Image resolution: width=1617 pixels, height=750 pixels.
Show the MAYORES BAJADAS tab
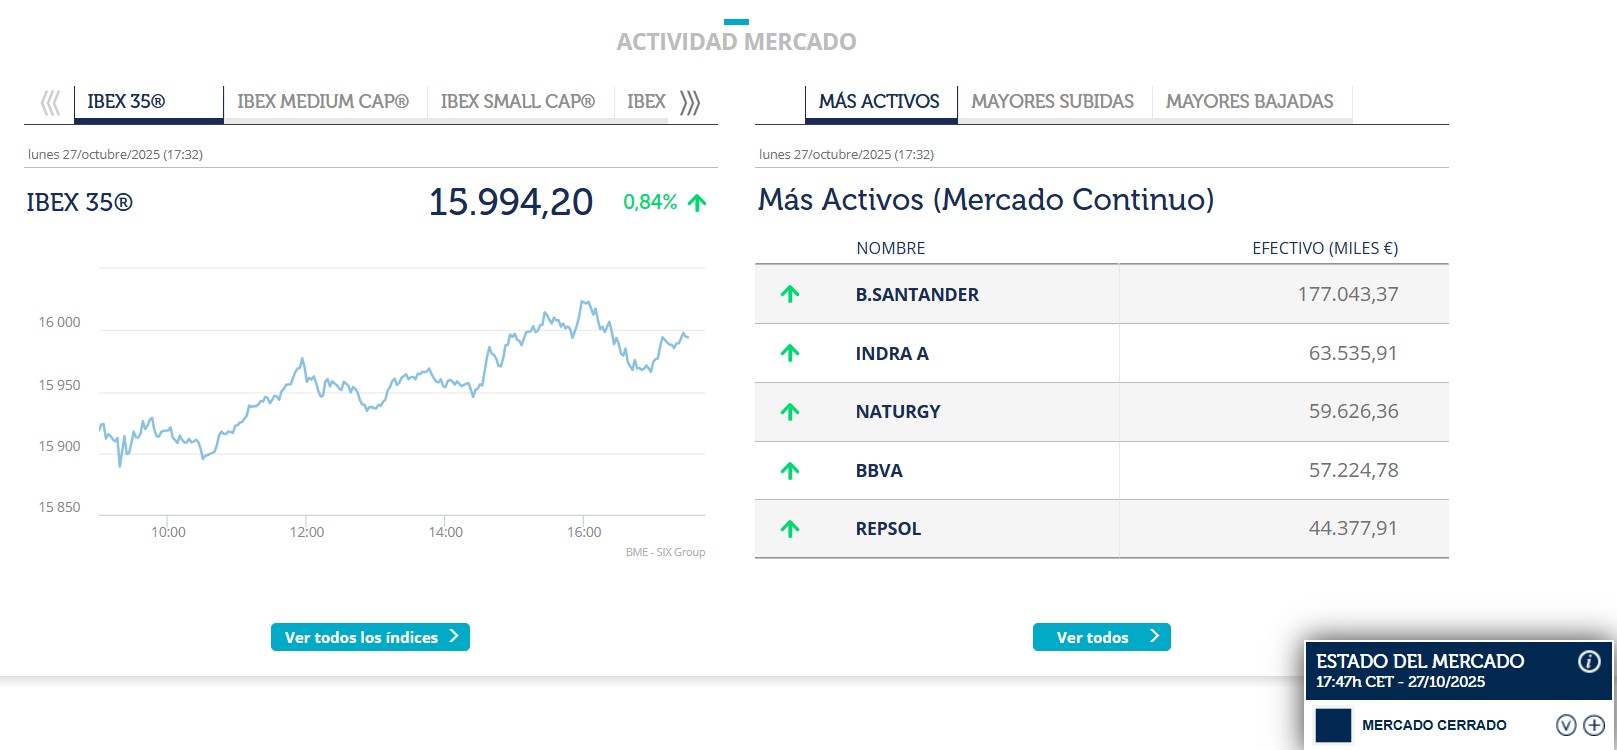click(x=1249, y=102)
